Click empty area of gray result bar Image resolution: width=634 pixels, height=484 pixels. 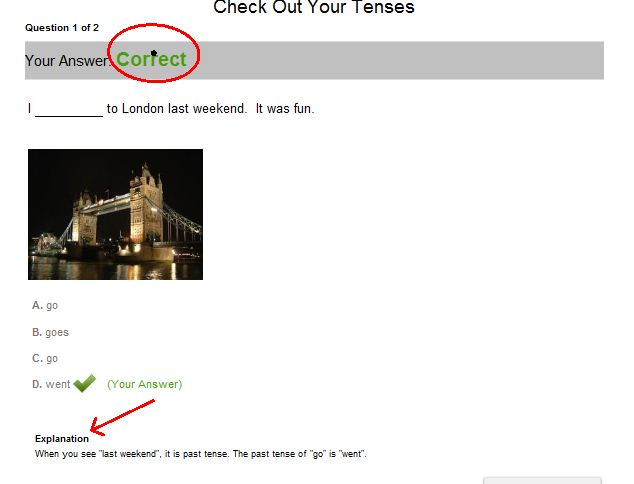(400, 60)
